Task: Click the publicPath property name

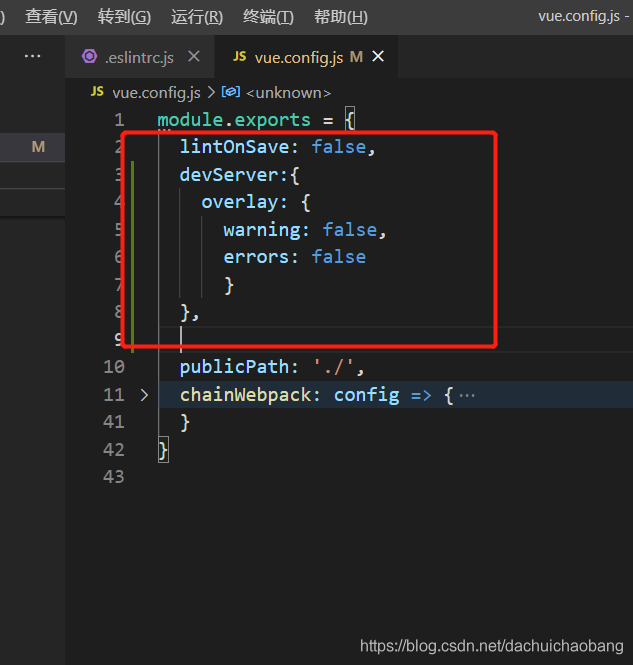Action: pos(234,367)
